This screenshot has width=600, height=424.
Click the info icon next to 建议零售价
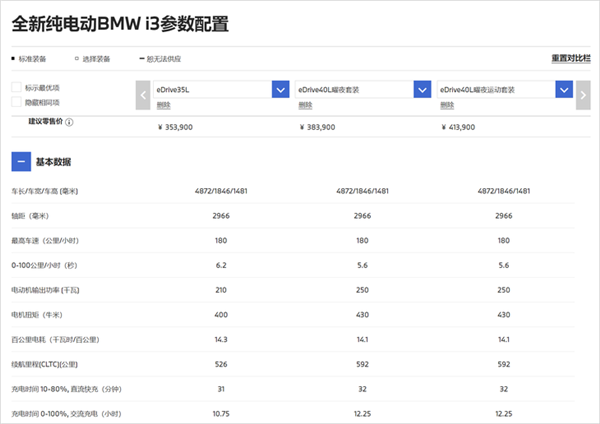click(x=69, y=122)
